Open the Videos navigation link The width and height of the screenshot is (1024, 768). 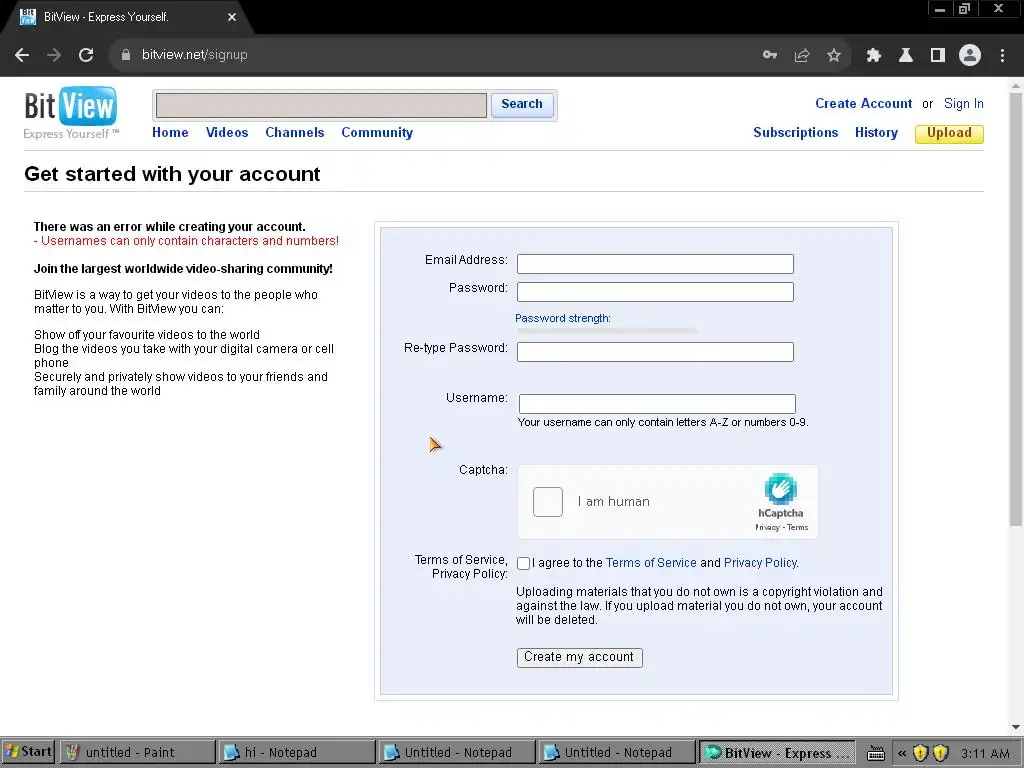(x=227, y=133)
